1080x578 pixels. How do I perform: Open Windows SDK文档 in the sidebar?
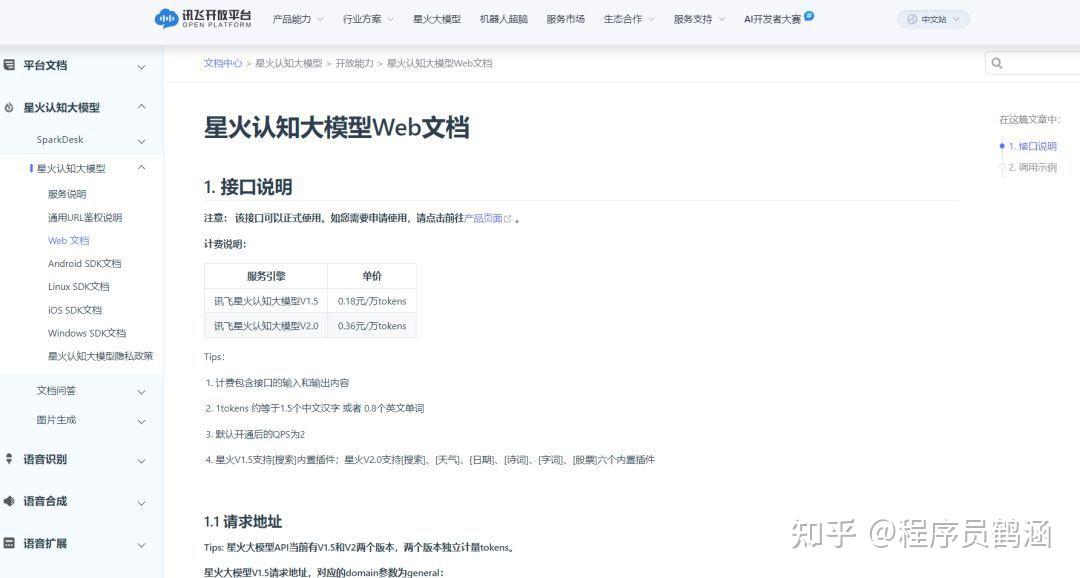[87, 333]
